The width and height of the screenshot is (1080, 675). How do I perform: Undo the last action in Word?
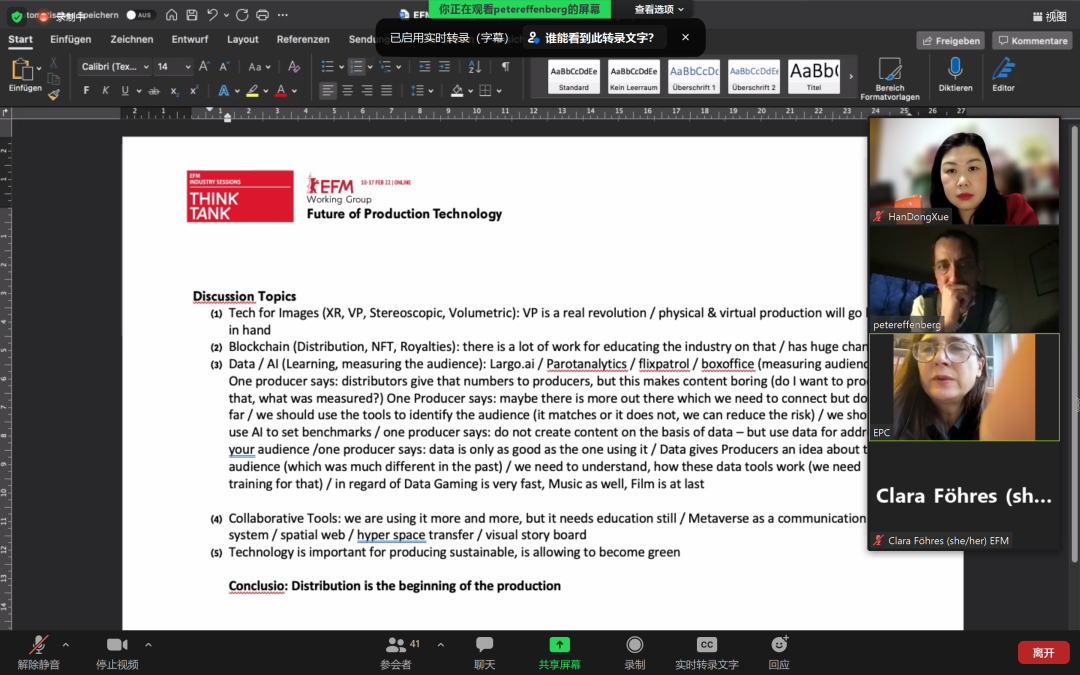click(x=213, y=14)
